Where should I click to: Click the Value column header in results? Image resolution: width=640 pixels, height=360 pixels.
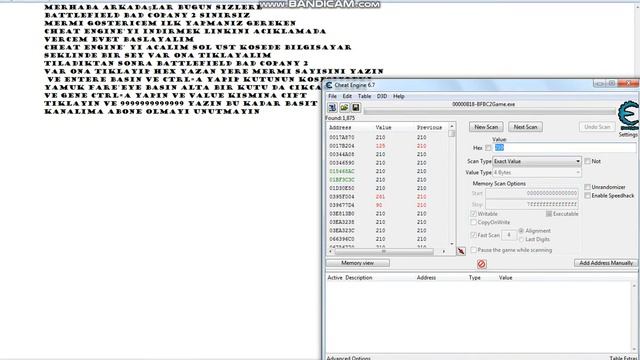tap(383, 128)
